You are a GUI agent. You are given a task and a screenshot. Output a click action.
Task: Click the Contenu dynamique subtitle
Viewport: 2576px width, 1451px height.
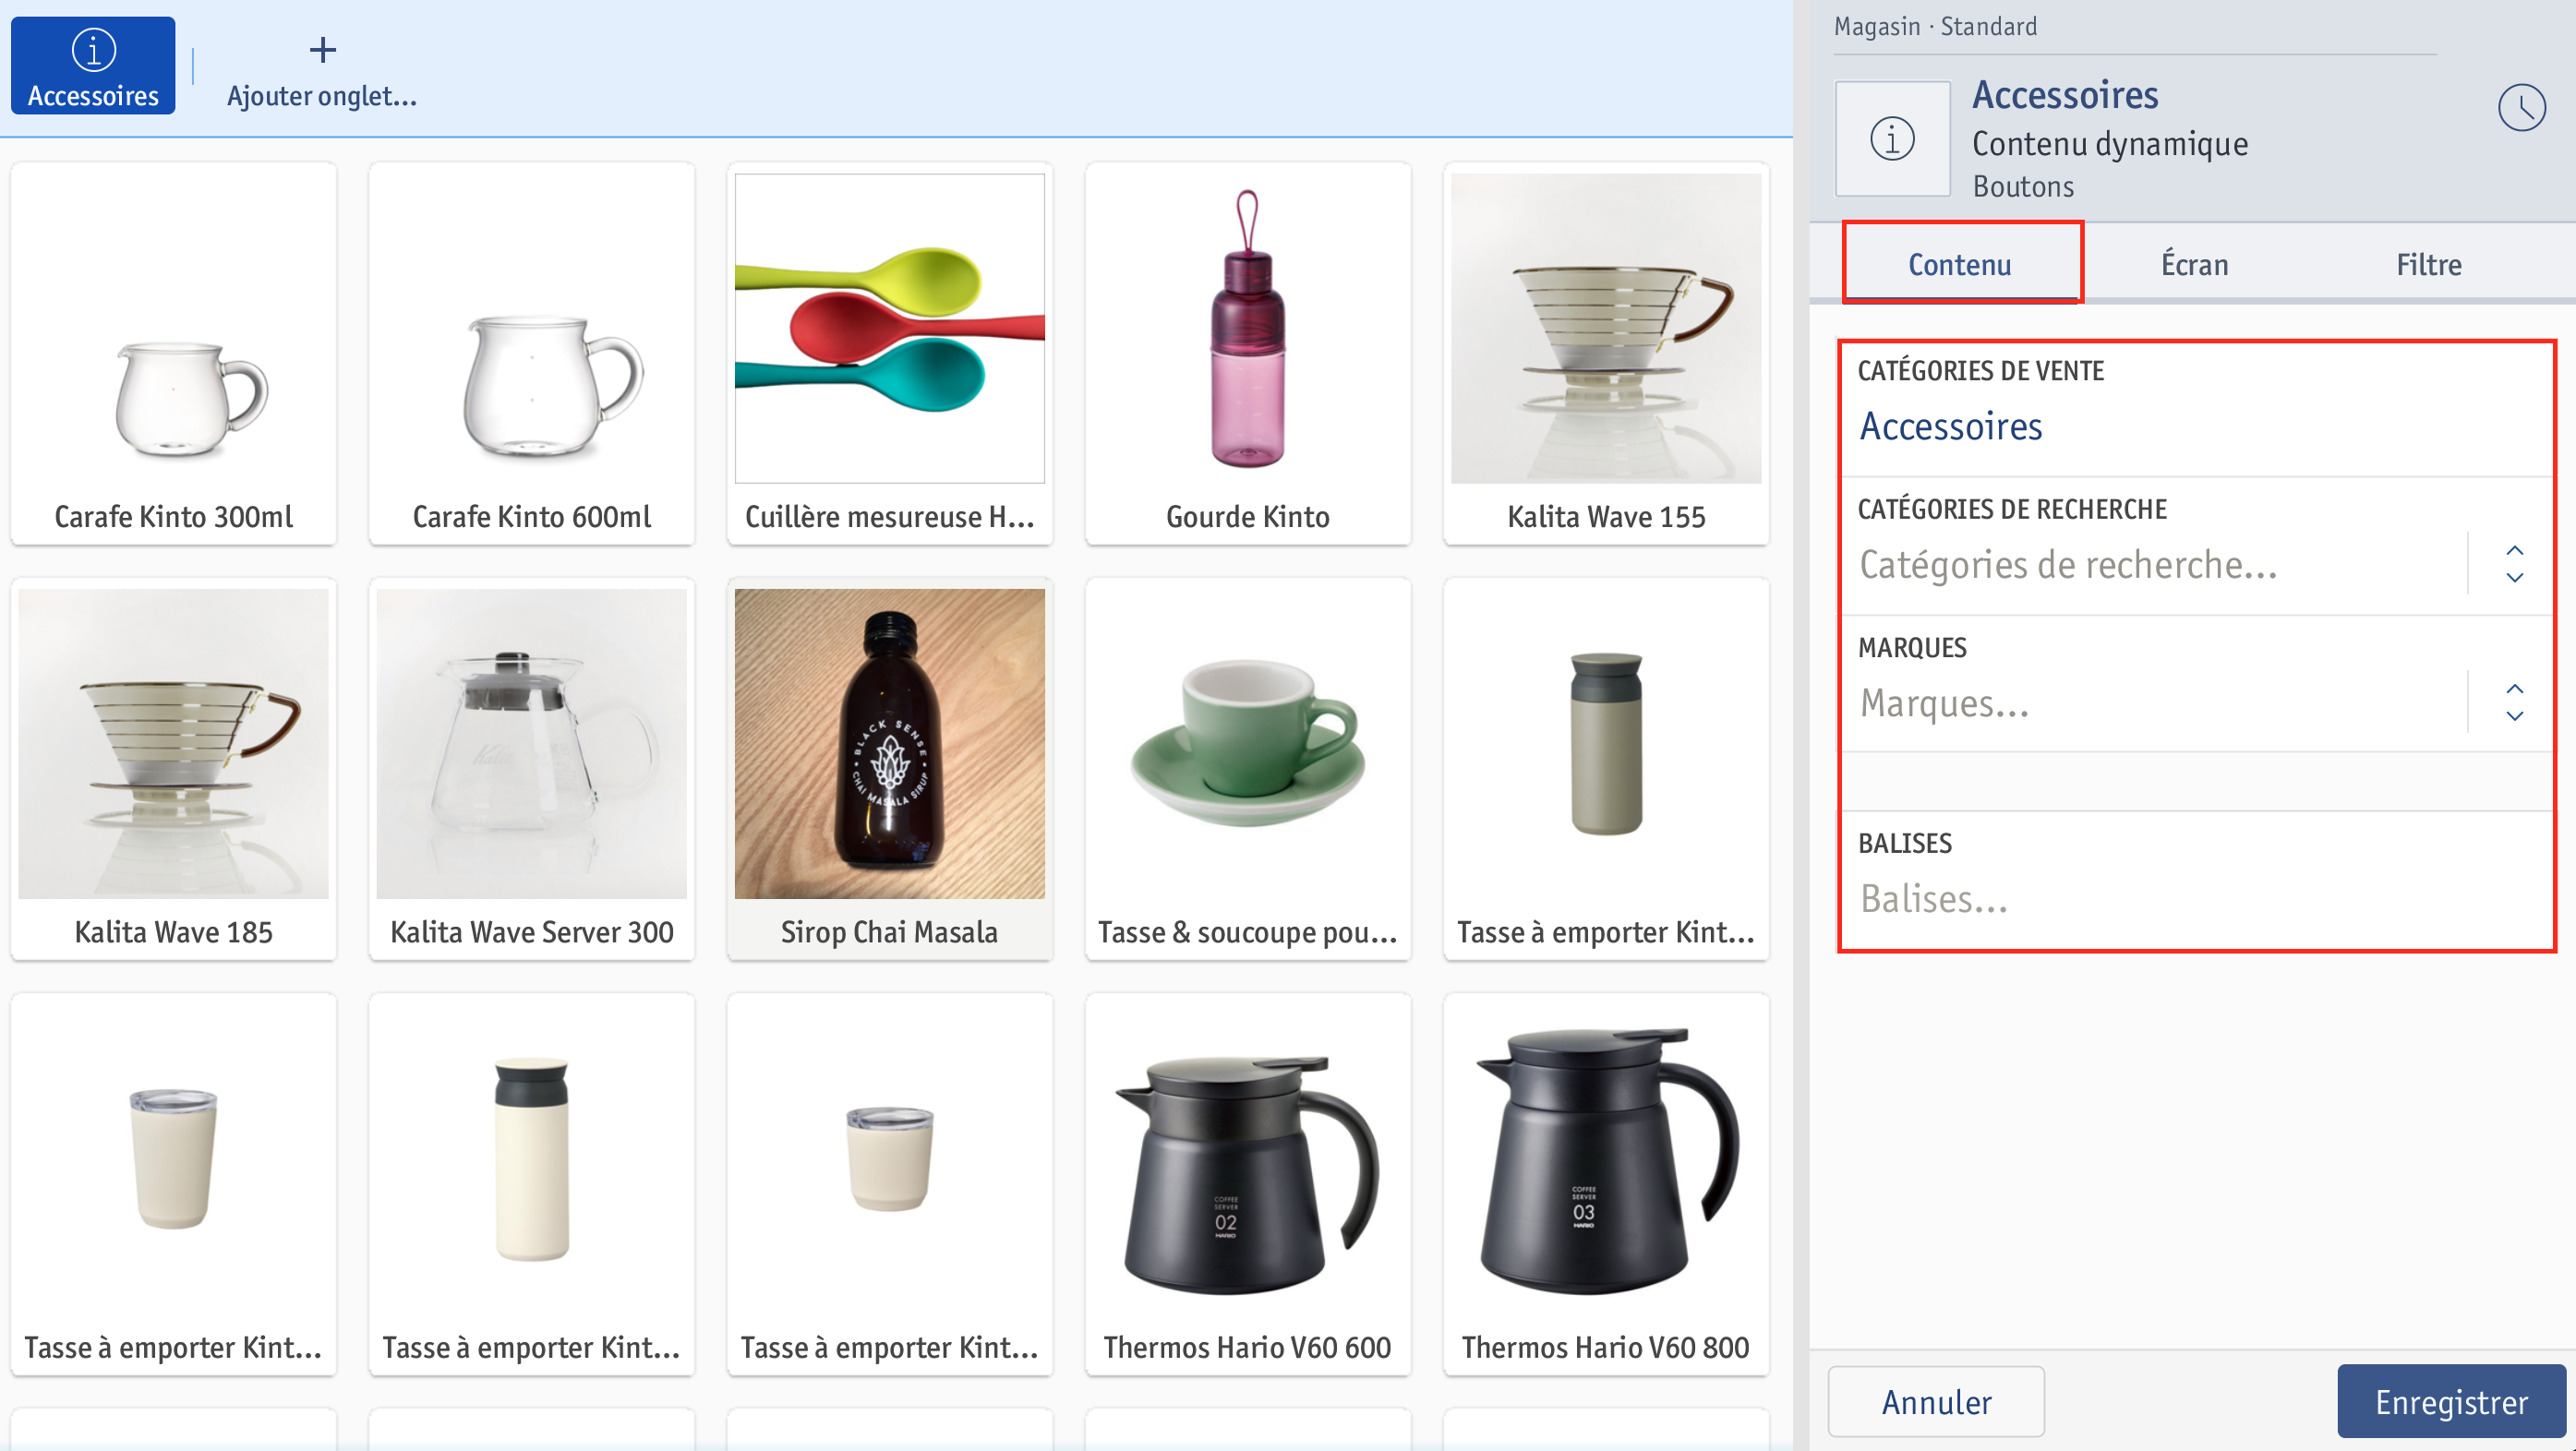click(2110, 144)
